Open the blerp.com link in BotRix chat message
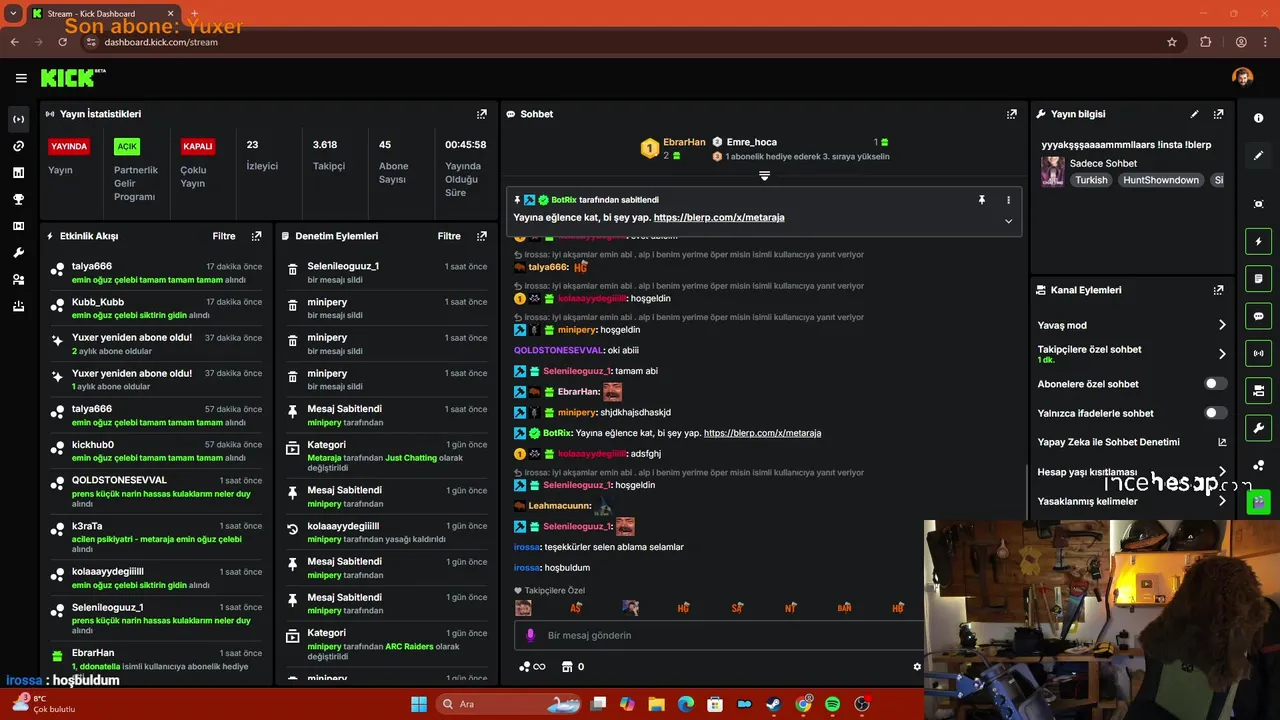The image size is (1280, 720). [x=762, y=433]
